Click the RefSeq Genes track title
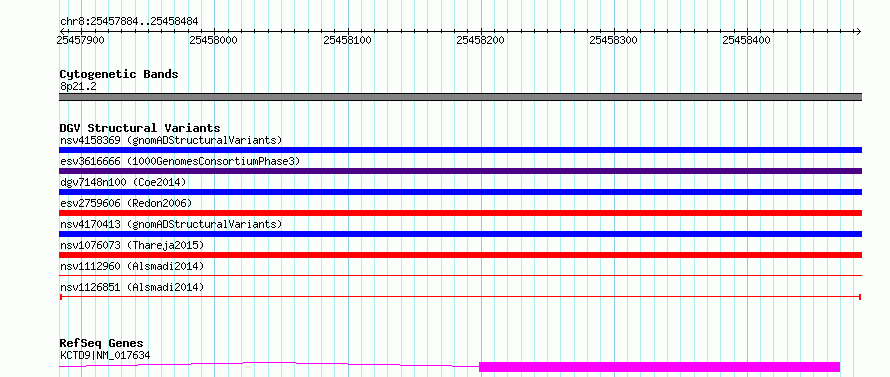Viewport: 890px width, 377px height. coord(101,344)
